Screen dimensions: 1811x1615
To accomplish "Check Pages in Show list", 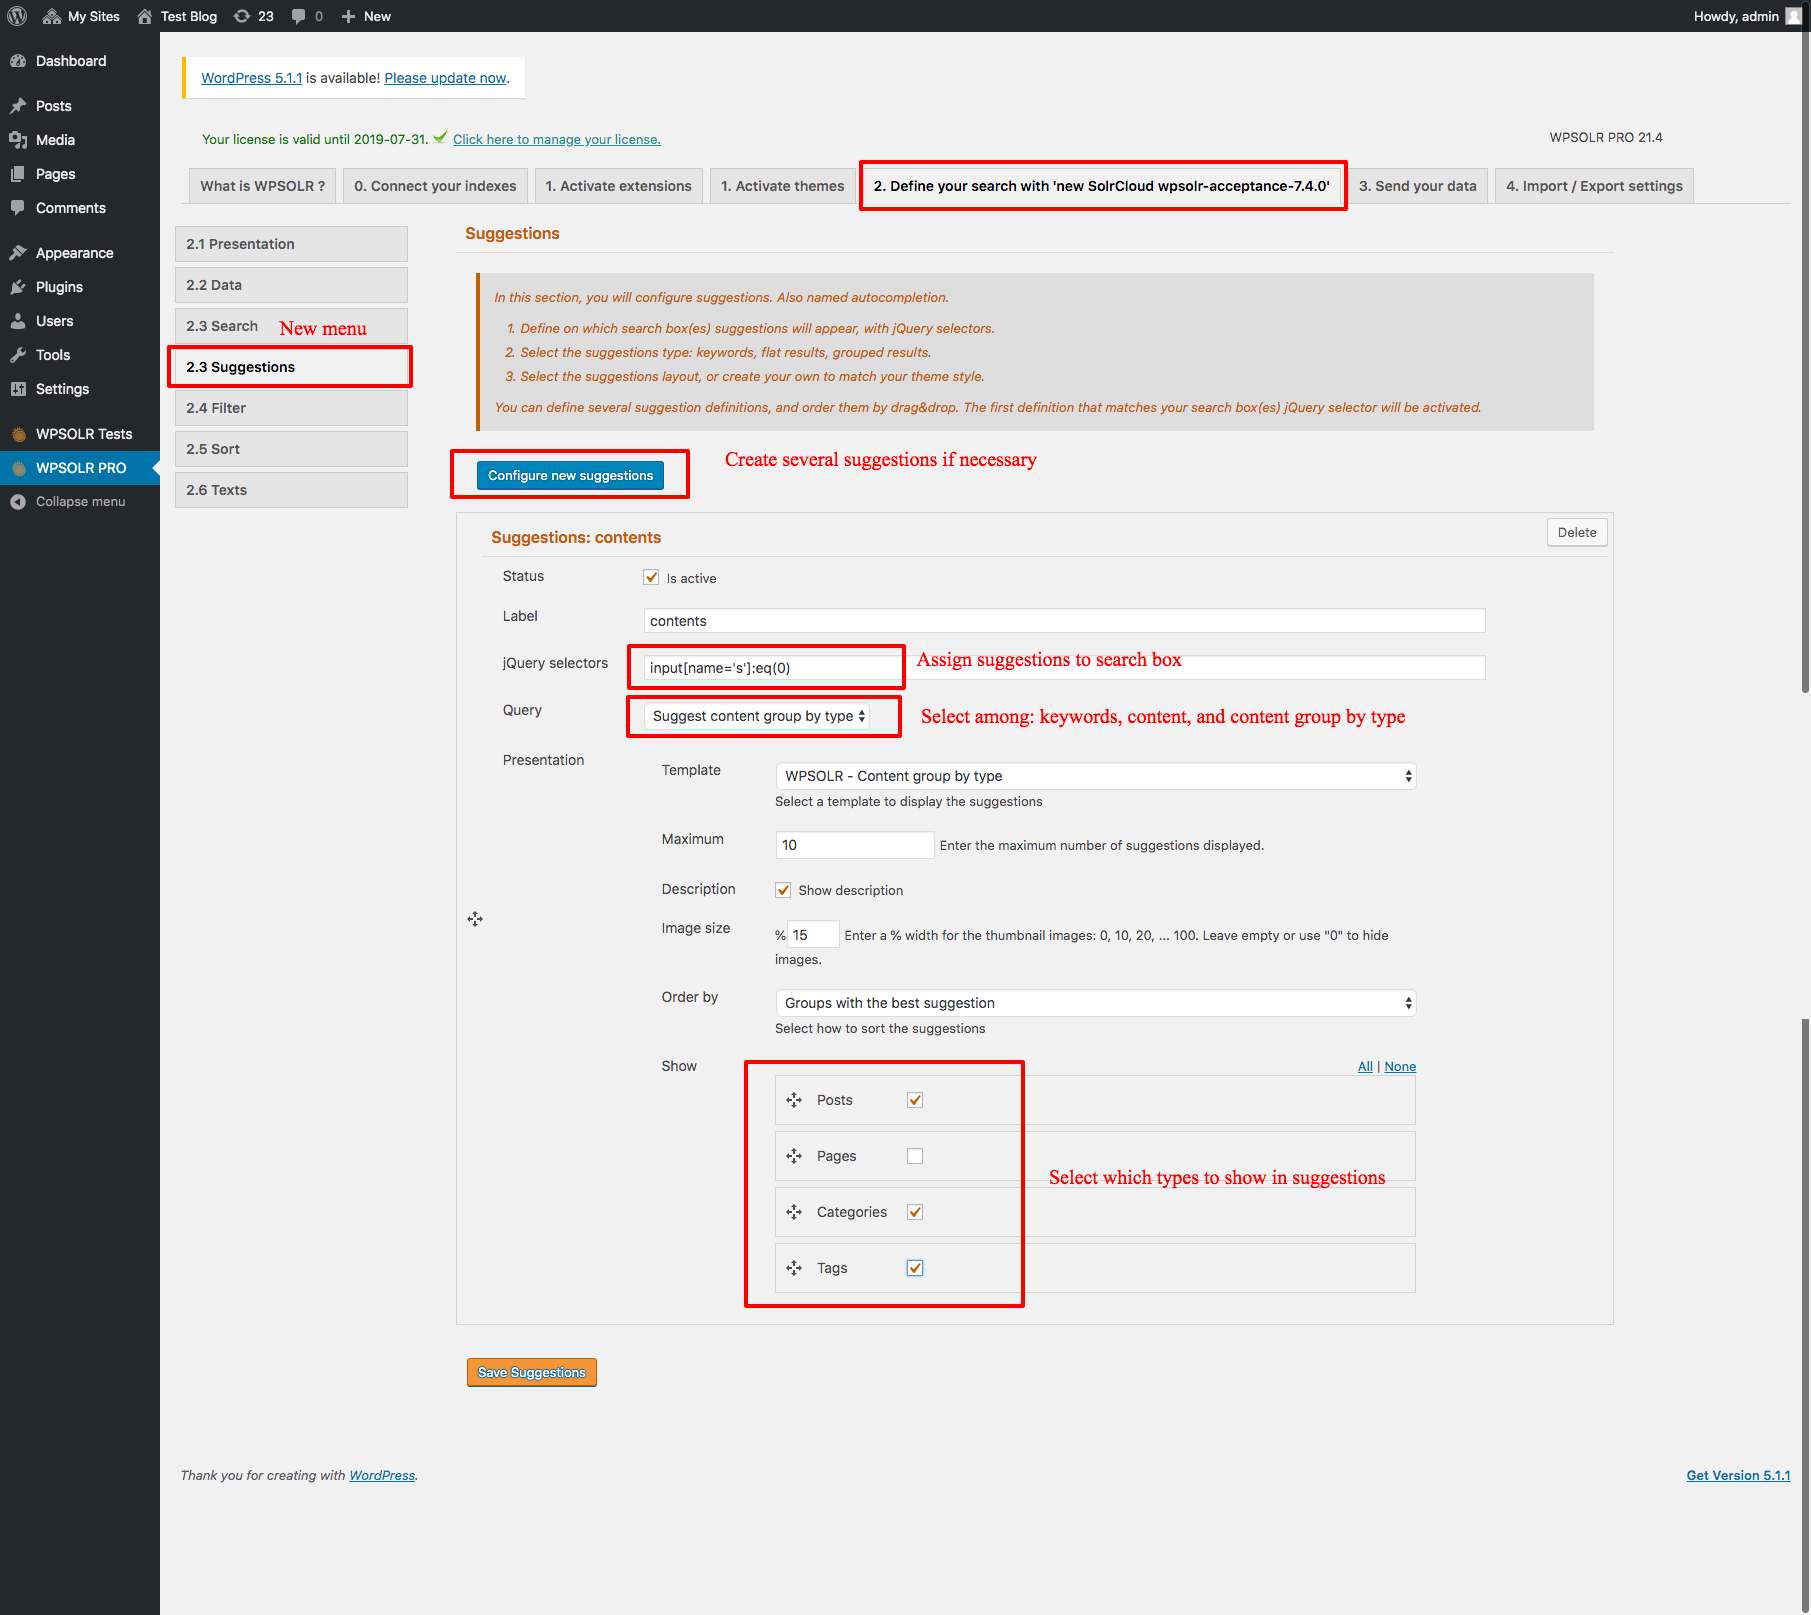I will click(x=915, y=1156).
